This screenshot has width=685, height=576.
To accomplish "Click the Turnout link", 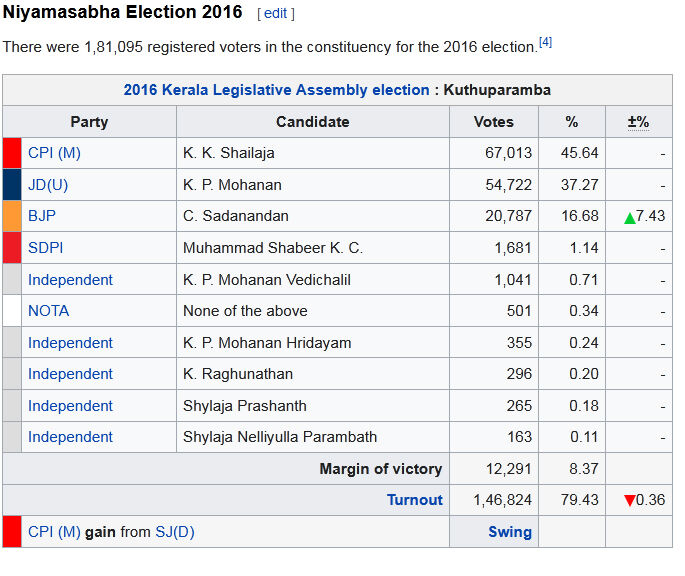I will (415, 500).
